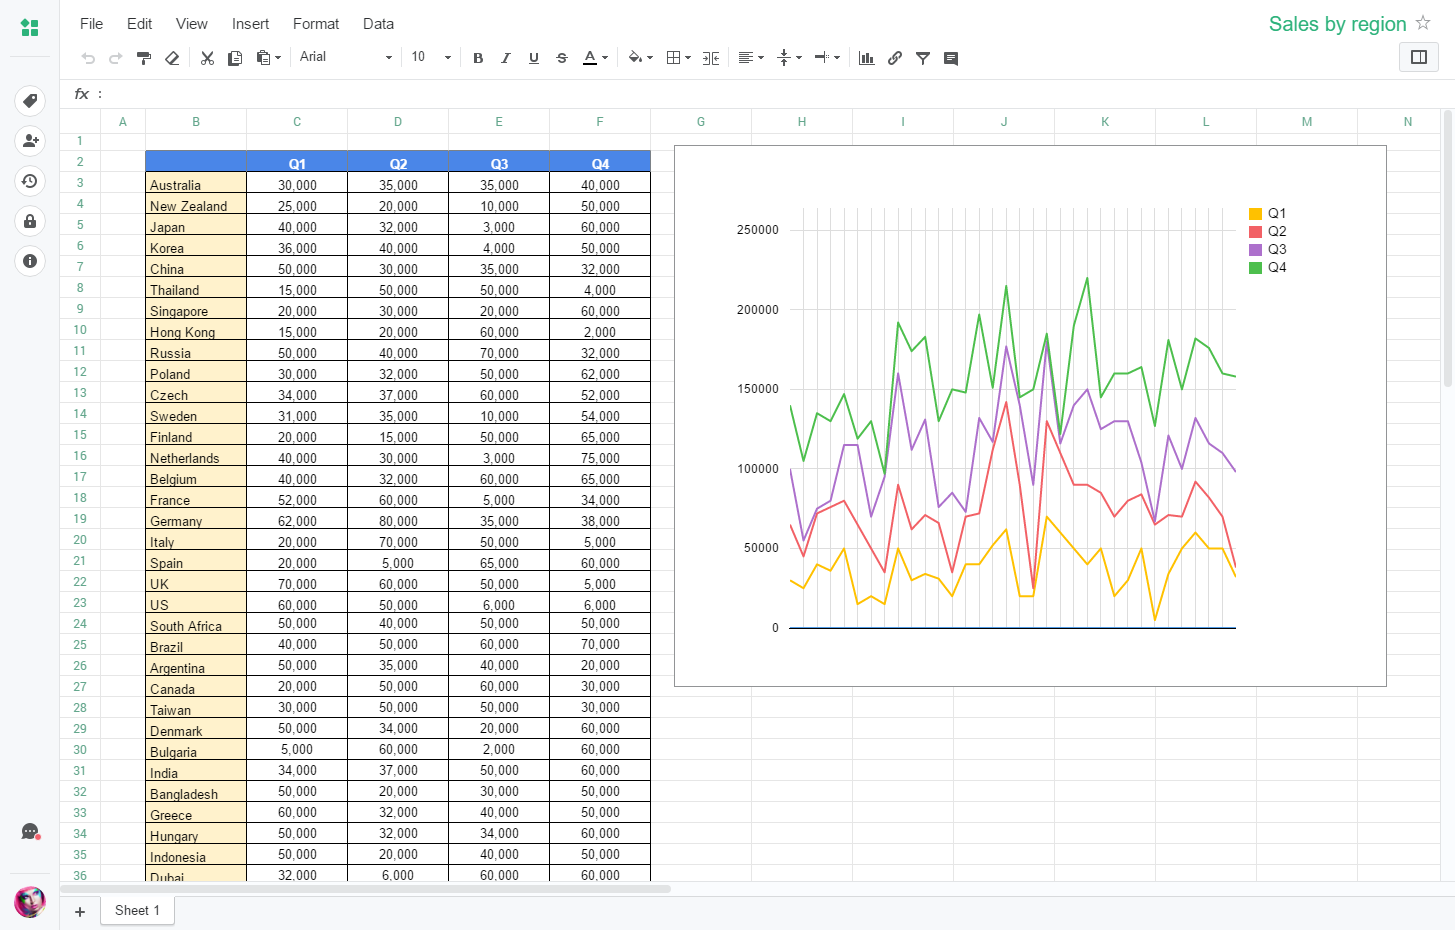Toggle italic formatting
The image size is (1455, 930).
506,58
